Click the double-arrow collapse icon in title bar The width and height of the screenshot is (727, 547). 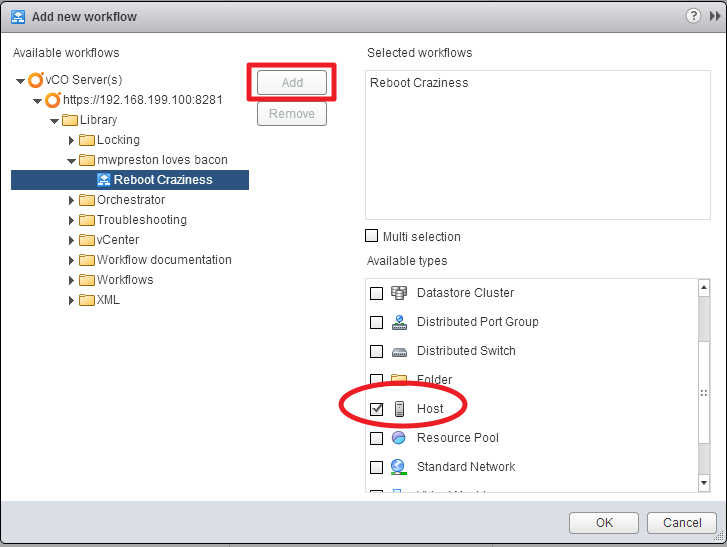tap(715, 16)
